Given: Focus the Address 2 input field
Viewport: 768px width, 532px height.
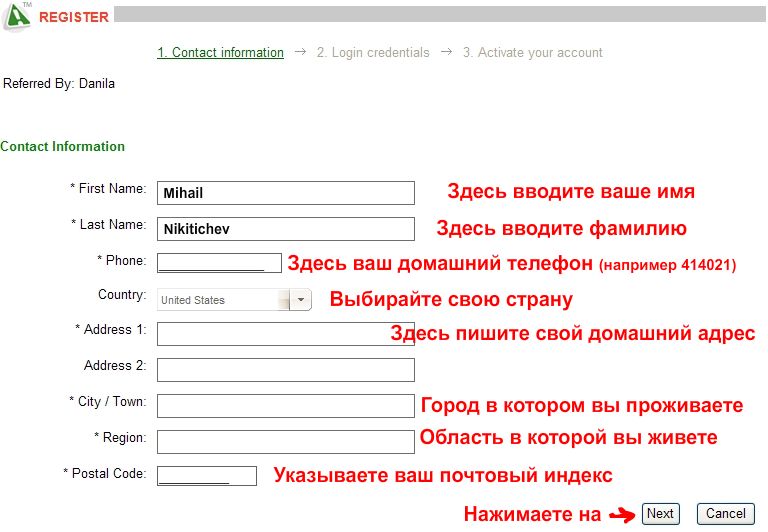Looking at the screenshot, I should [x=286, y=370].
